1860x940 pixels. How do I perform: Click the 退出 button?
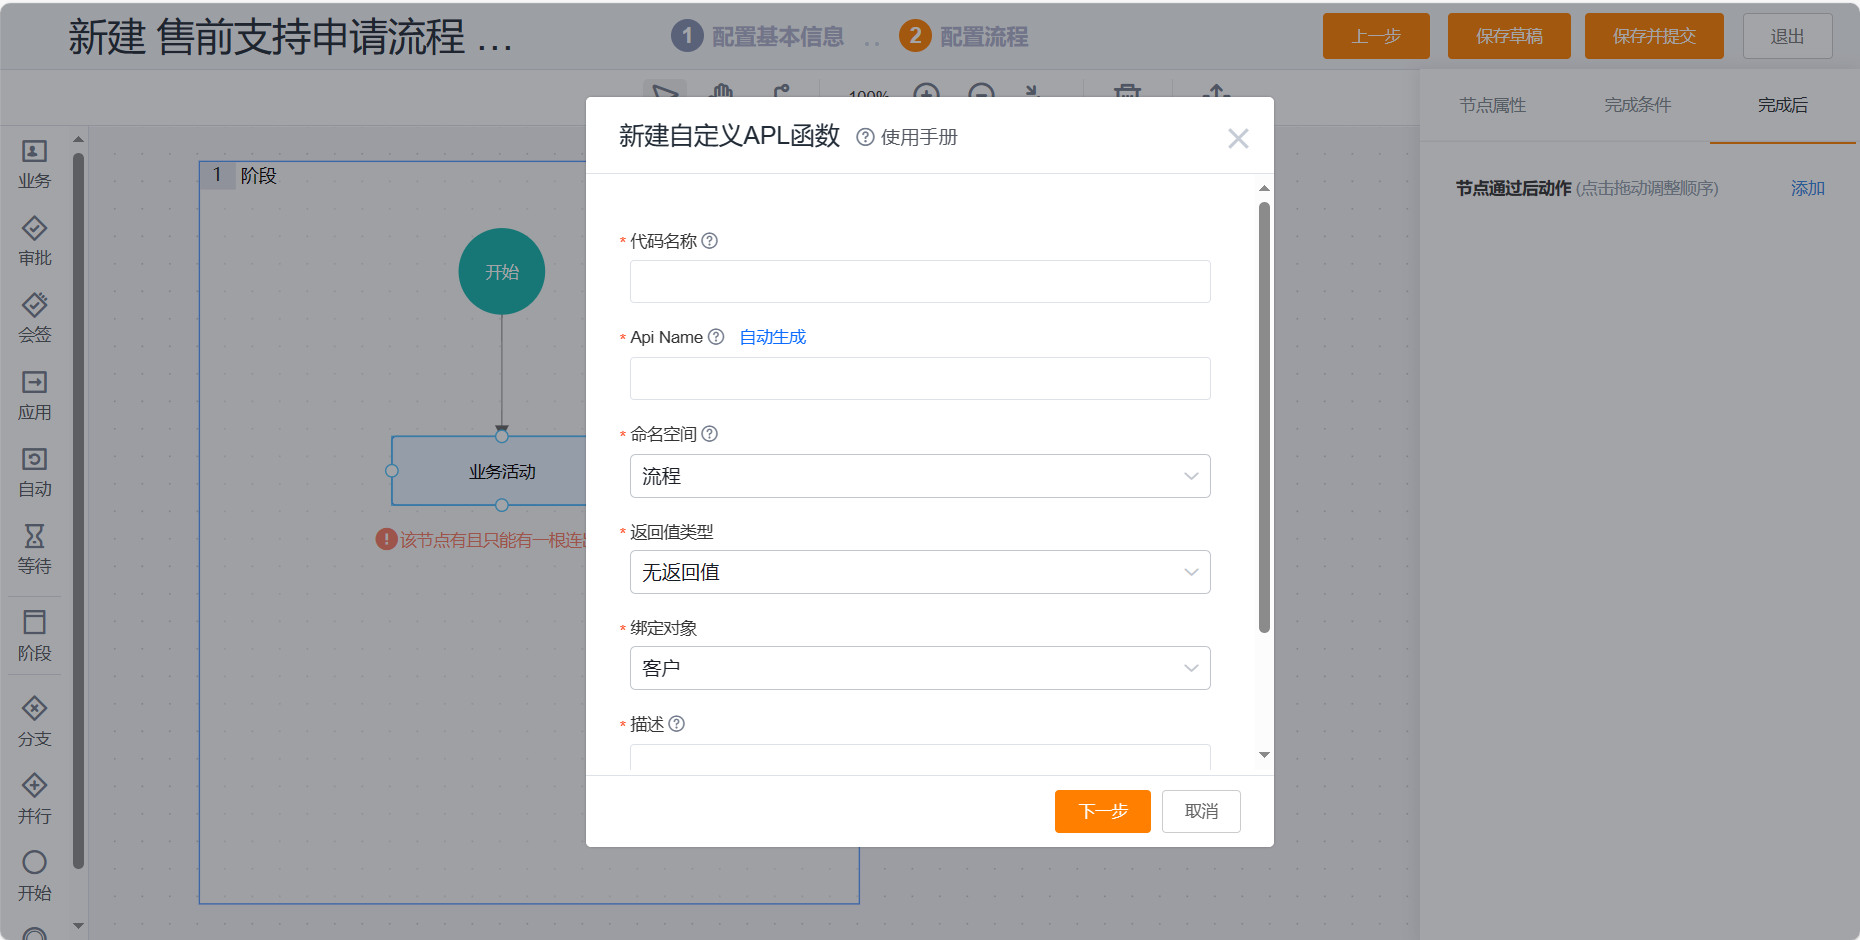[1788, 36]
